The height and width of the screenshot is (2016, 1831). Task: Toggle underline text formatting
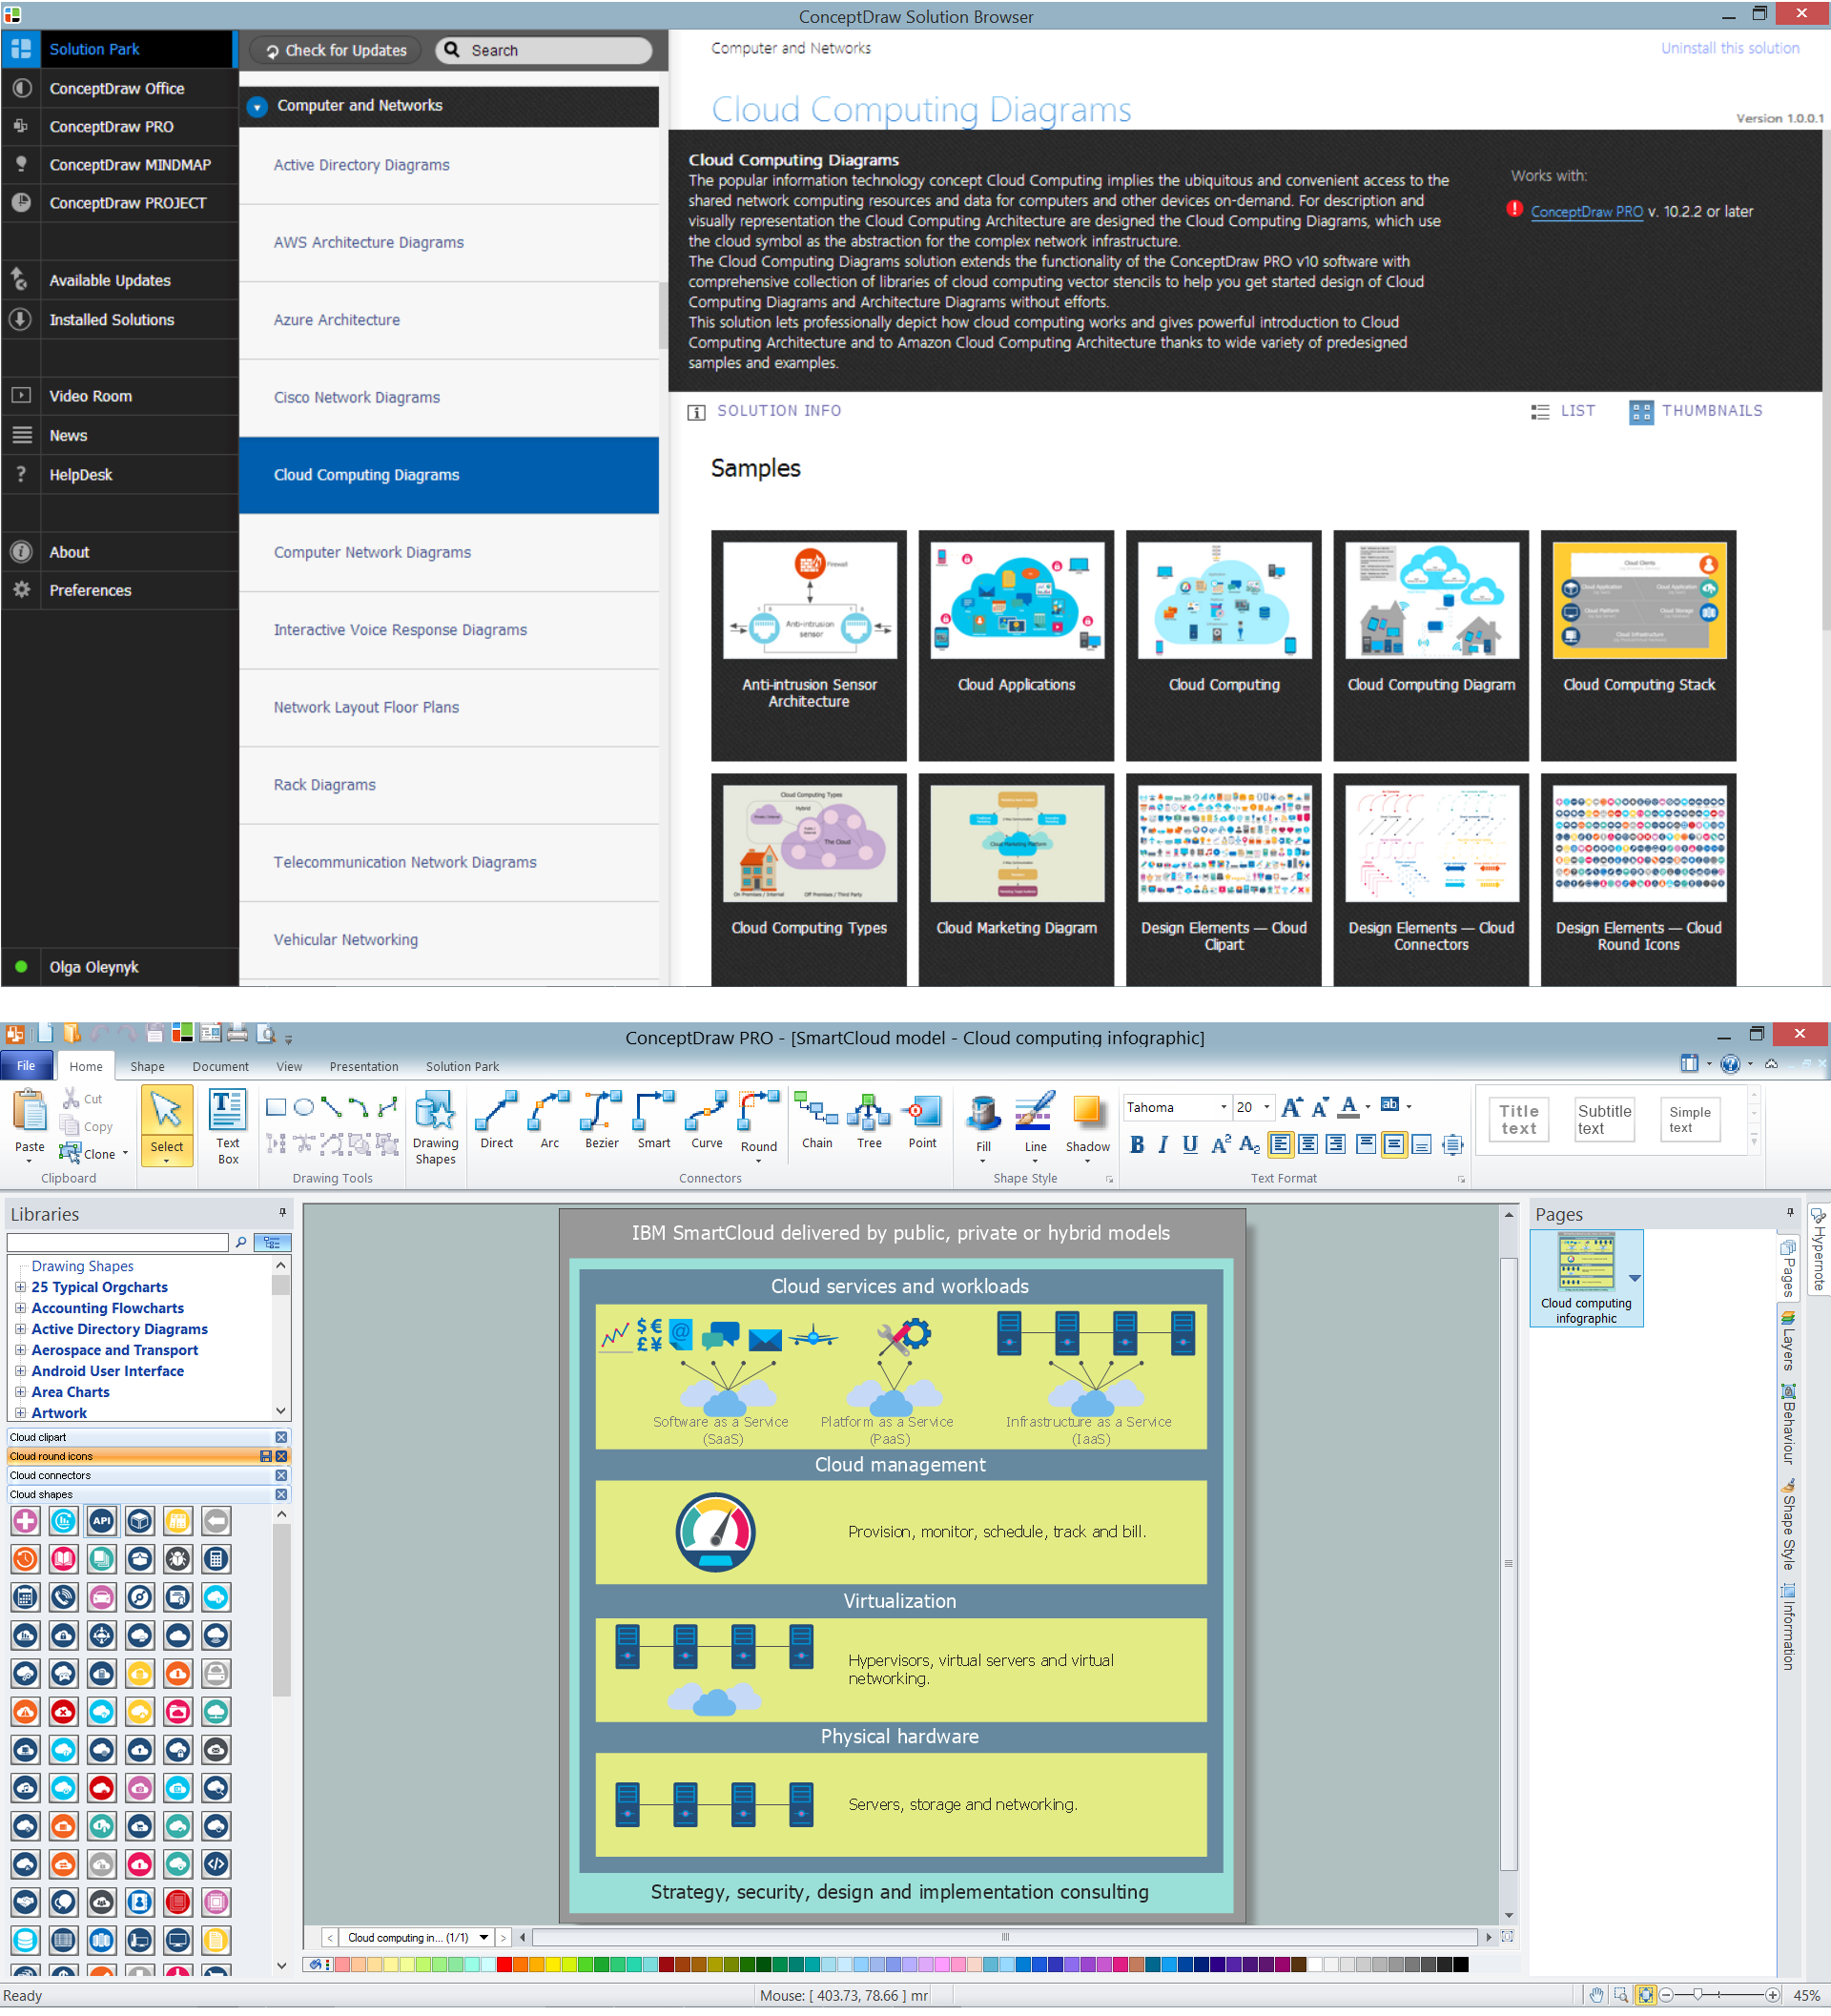point(1190,1145)
